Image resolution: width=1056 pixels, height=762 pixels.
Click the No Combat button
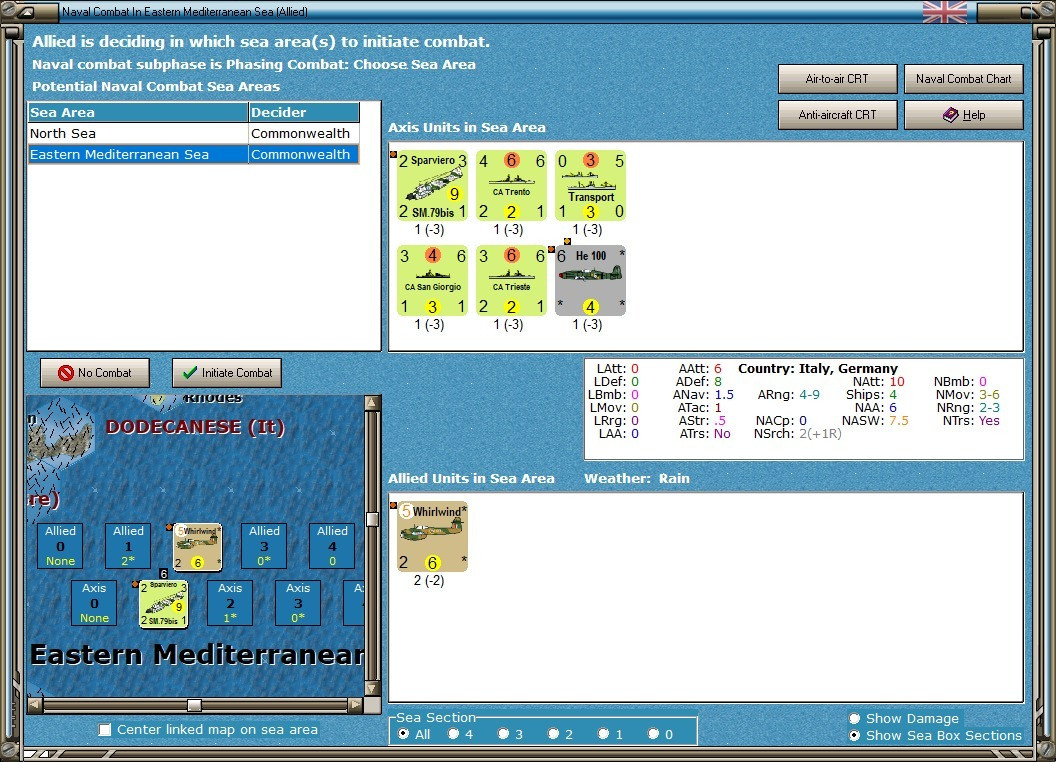click(95, 373)
